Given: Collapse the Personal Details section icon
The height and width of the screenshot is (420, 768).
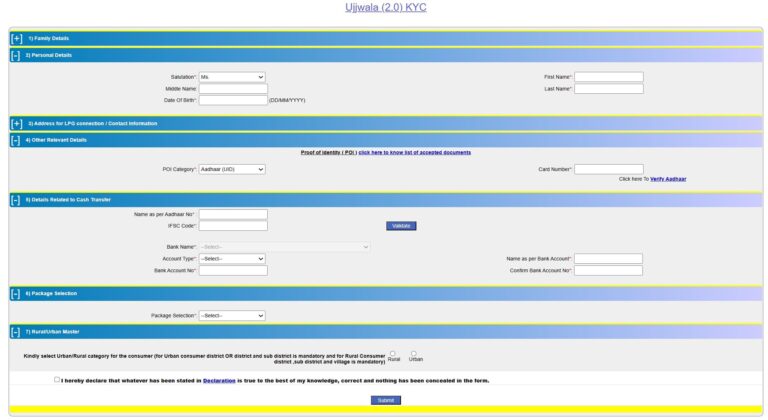Looking at the screenshot, I should (x=16, y=55).
